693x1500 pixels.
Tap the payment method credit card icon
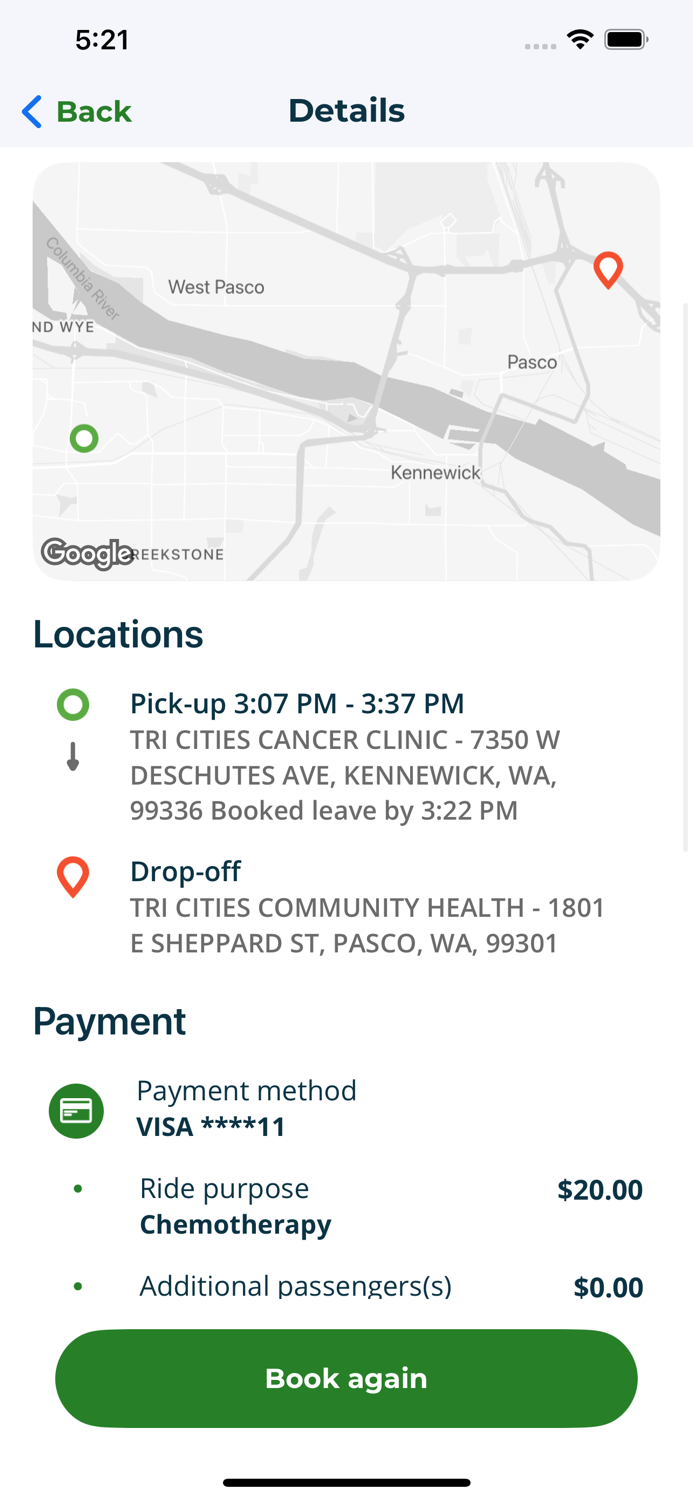tap(76, 1110)
